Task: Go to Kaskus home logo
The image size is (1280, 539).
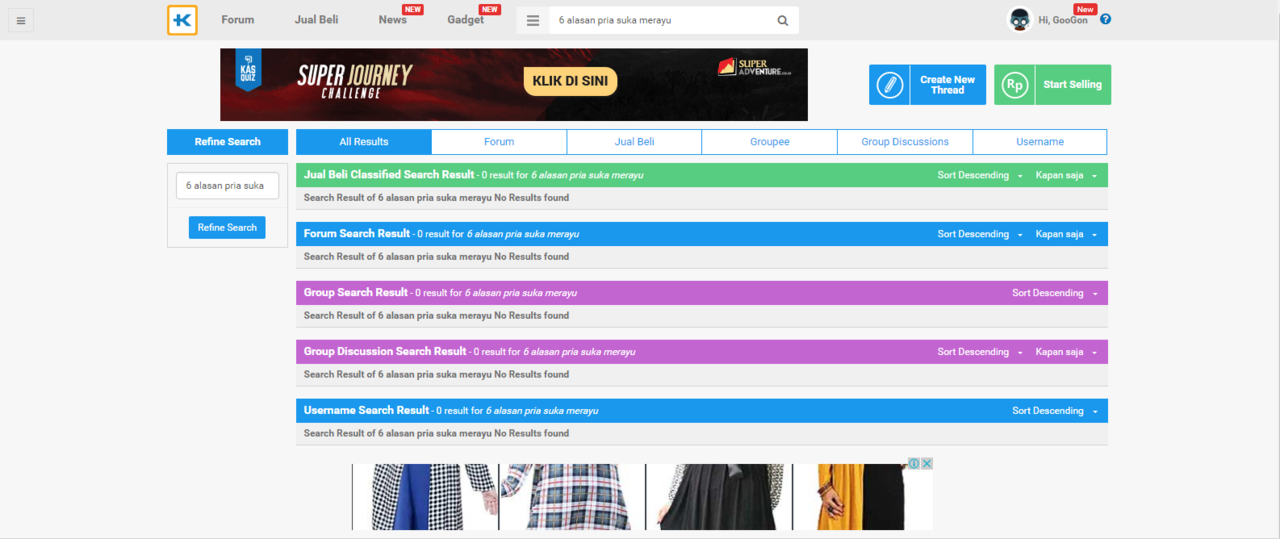Action: point(182,20)
